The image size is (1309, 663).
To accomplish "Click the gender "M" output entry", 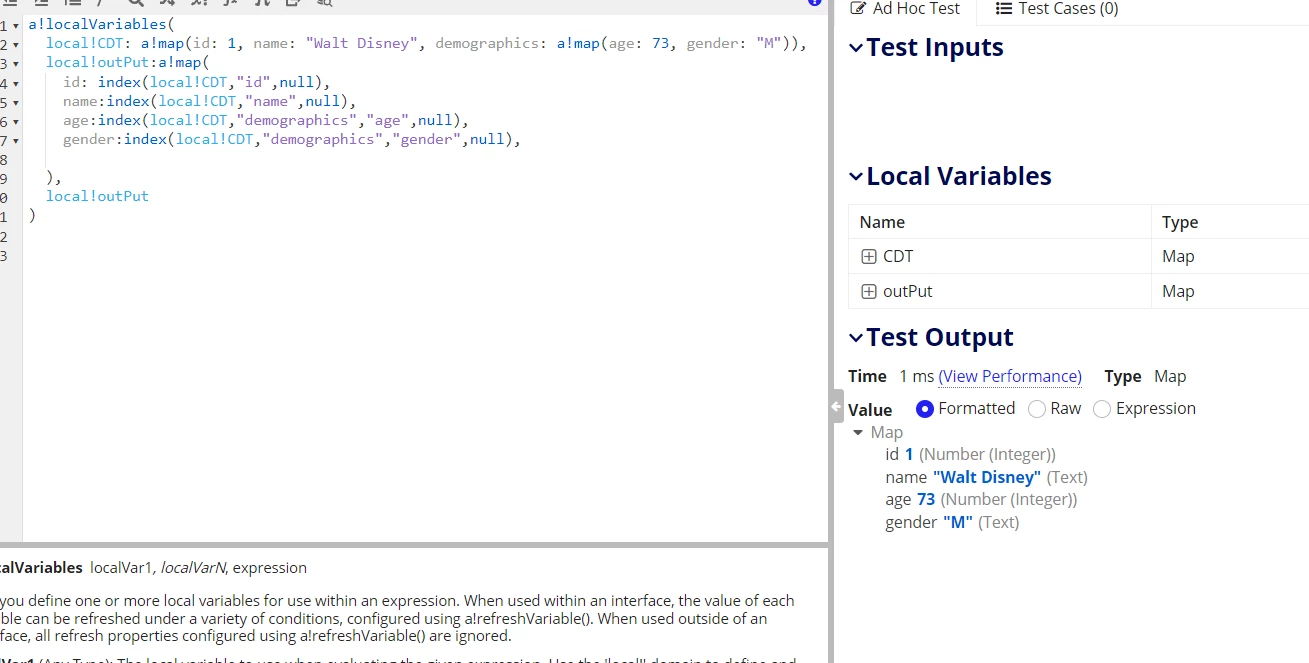I will (952, 523).
